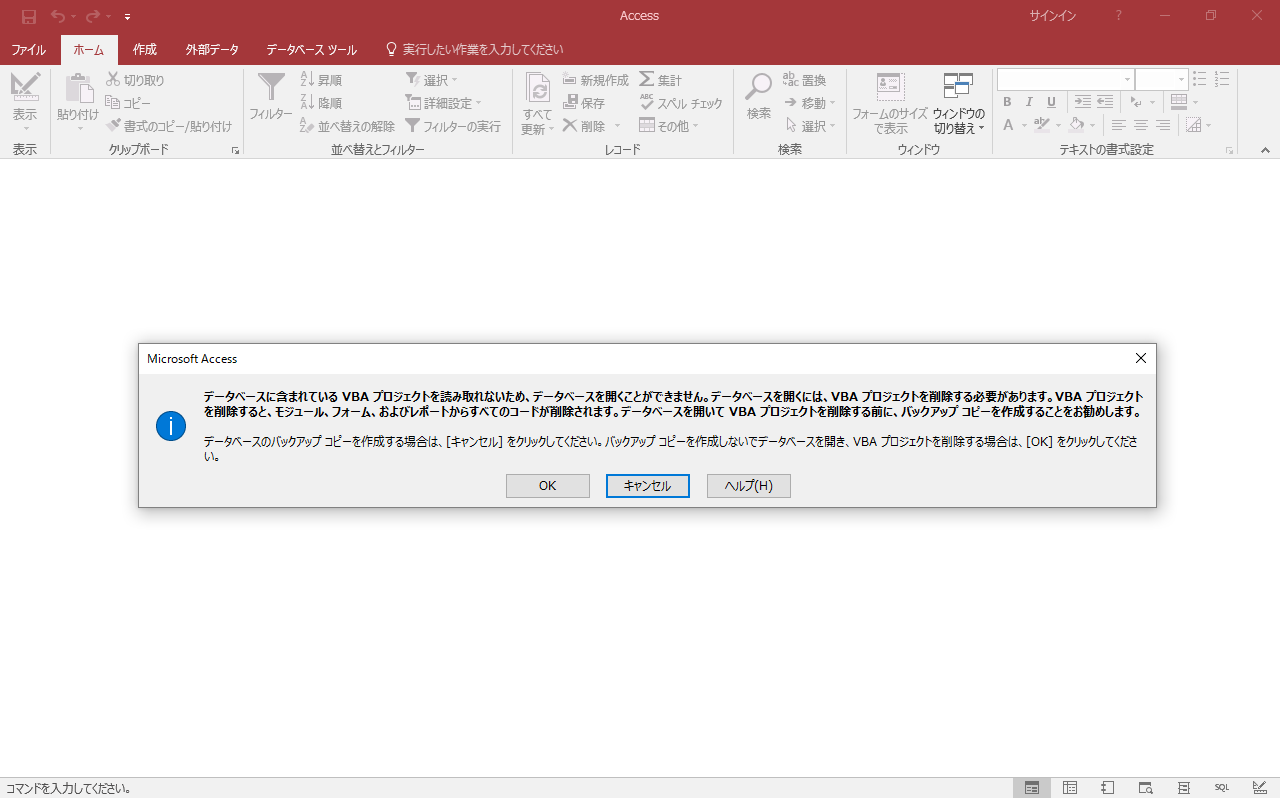Open デザインビュー from the status bar
The width and height of the screenshot is (1280, 798).
(x=1259, y=787)
